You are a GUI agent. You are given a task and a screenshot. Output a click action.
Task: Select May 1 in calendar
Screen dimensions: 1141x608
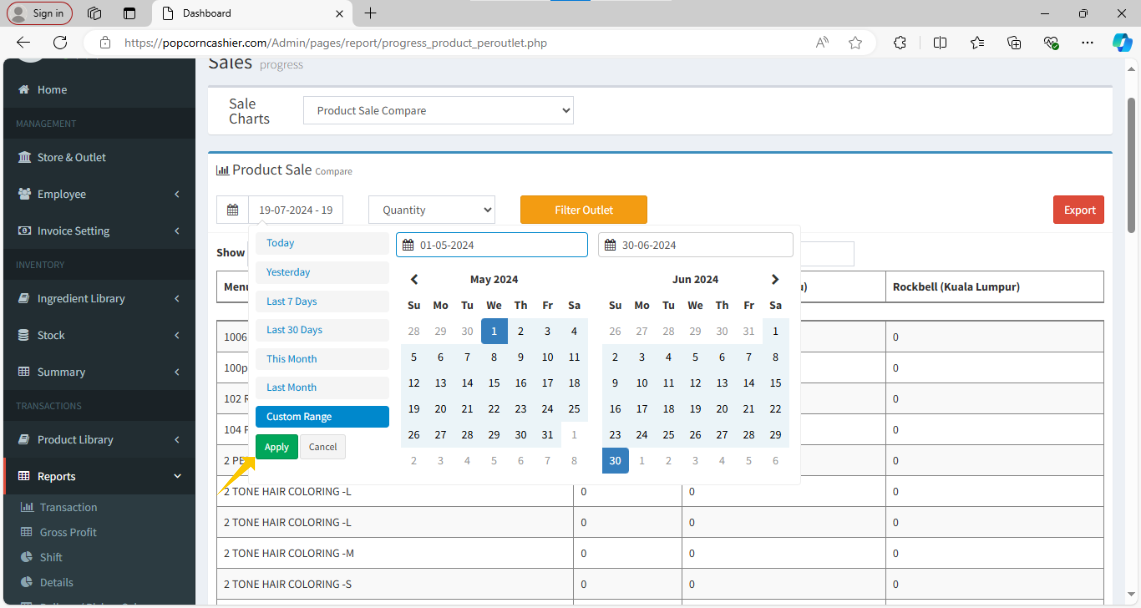tap(494, 331)
